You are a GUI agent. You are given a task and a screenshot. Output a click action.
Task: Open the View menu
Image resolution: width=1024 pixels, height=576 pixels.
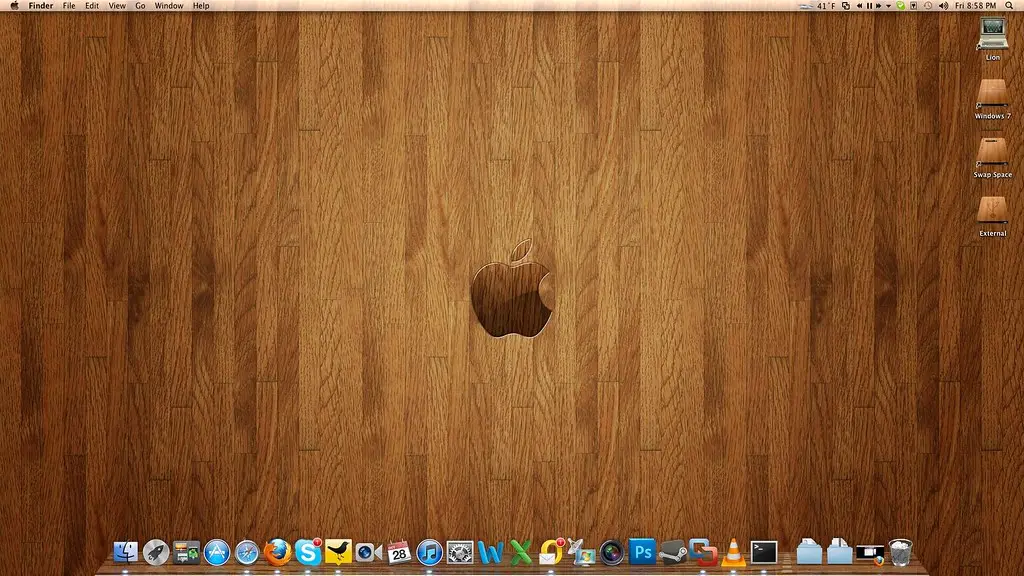tap(117, 6)
